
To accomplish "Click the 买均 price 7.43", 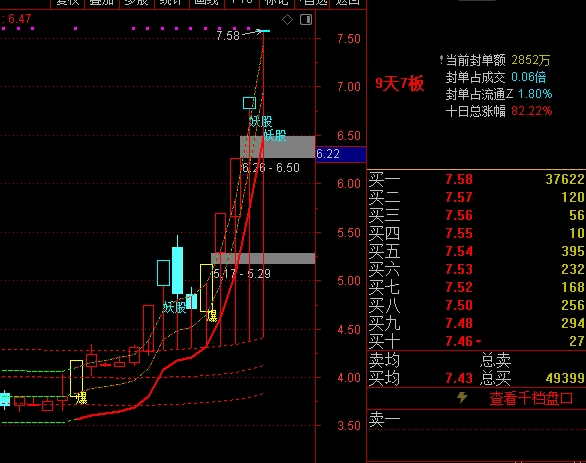I will pyautogui.click(x=459, y=378).
